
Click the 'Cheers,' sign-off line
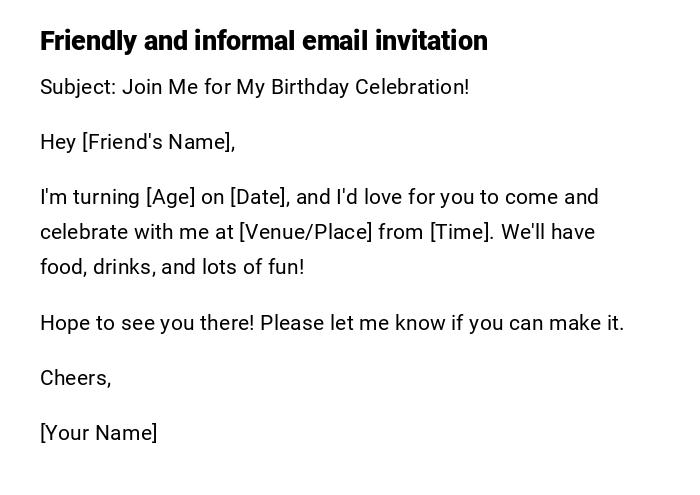click(x=75, y=378)
